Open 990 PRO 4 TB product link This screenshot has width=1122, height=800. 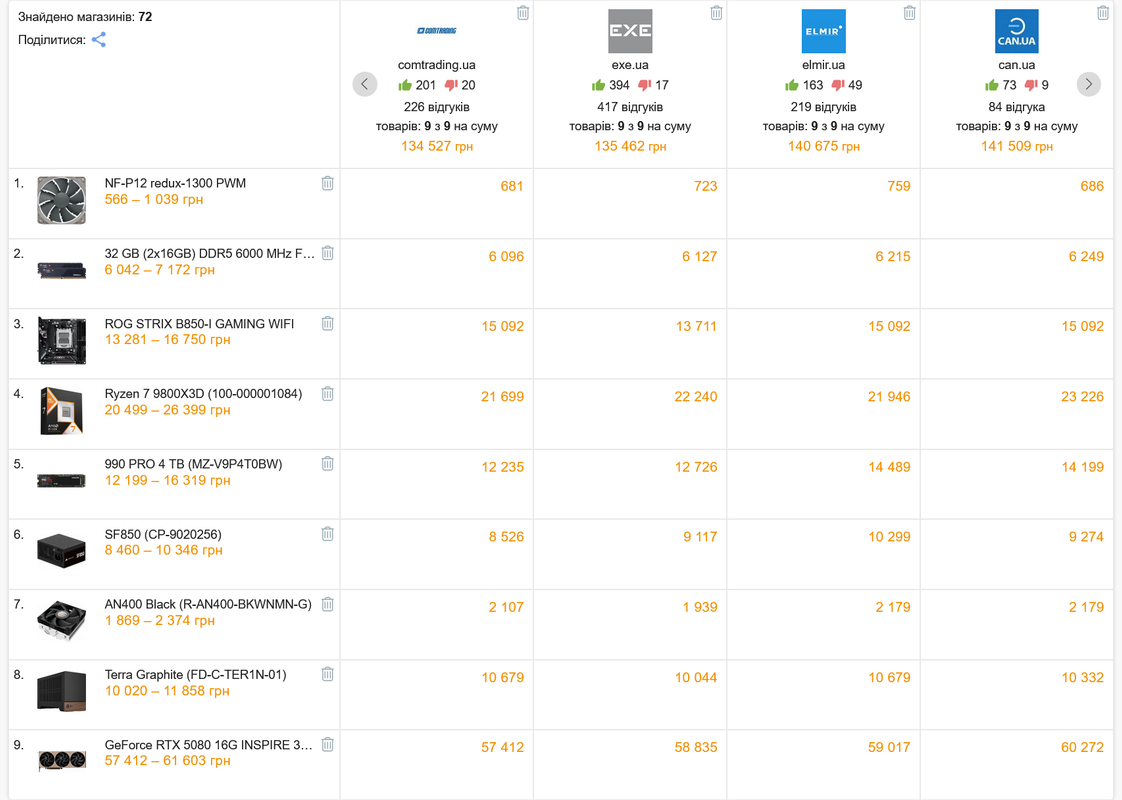193,464
